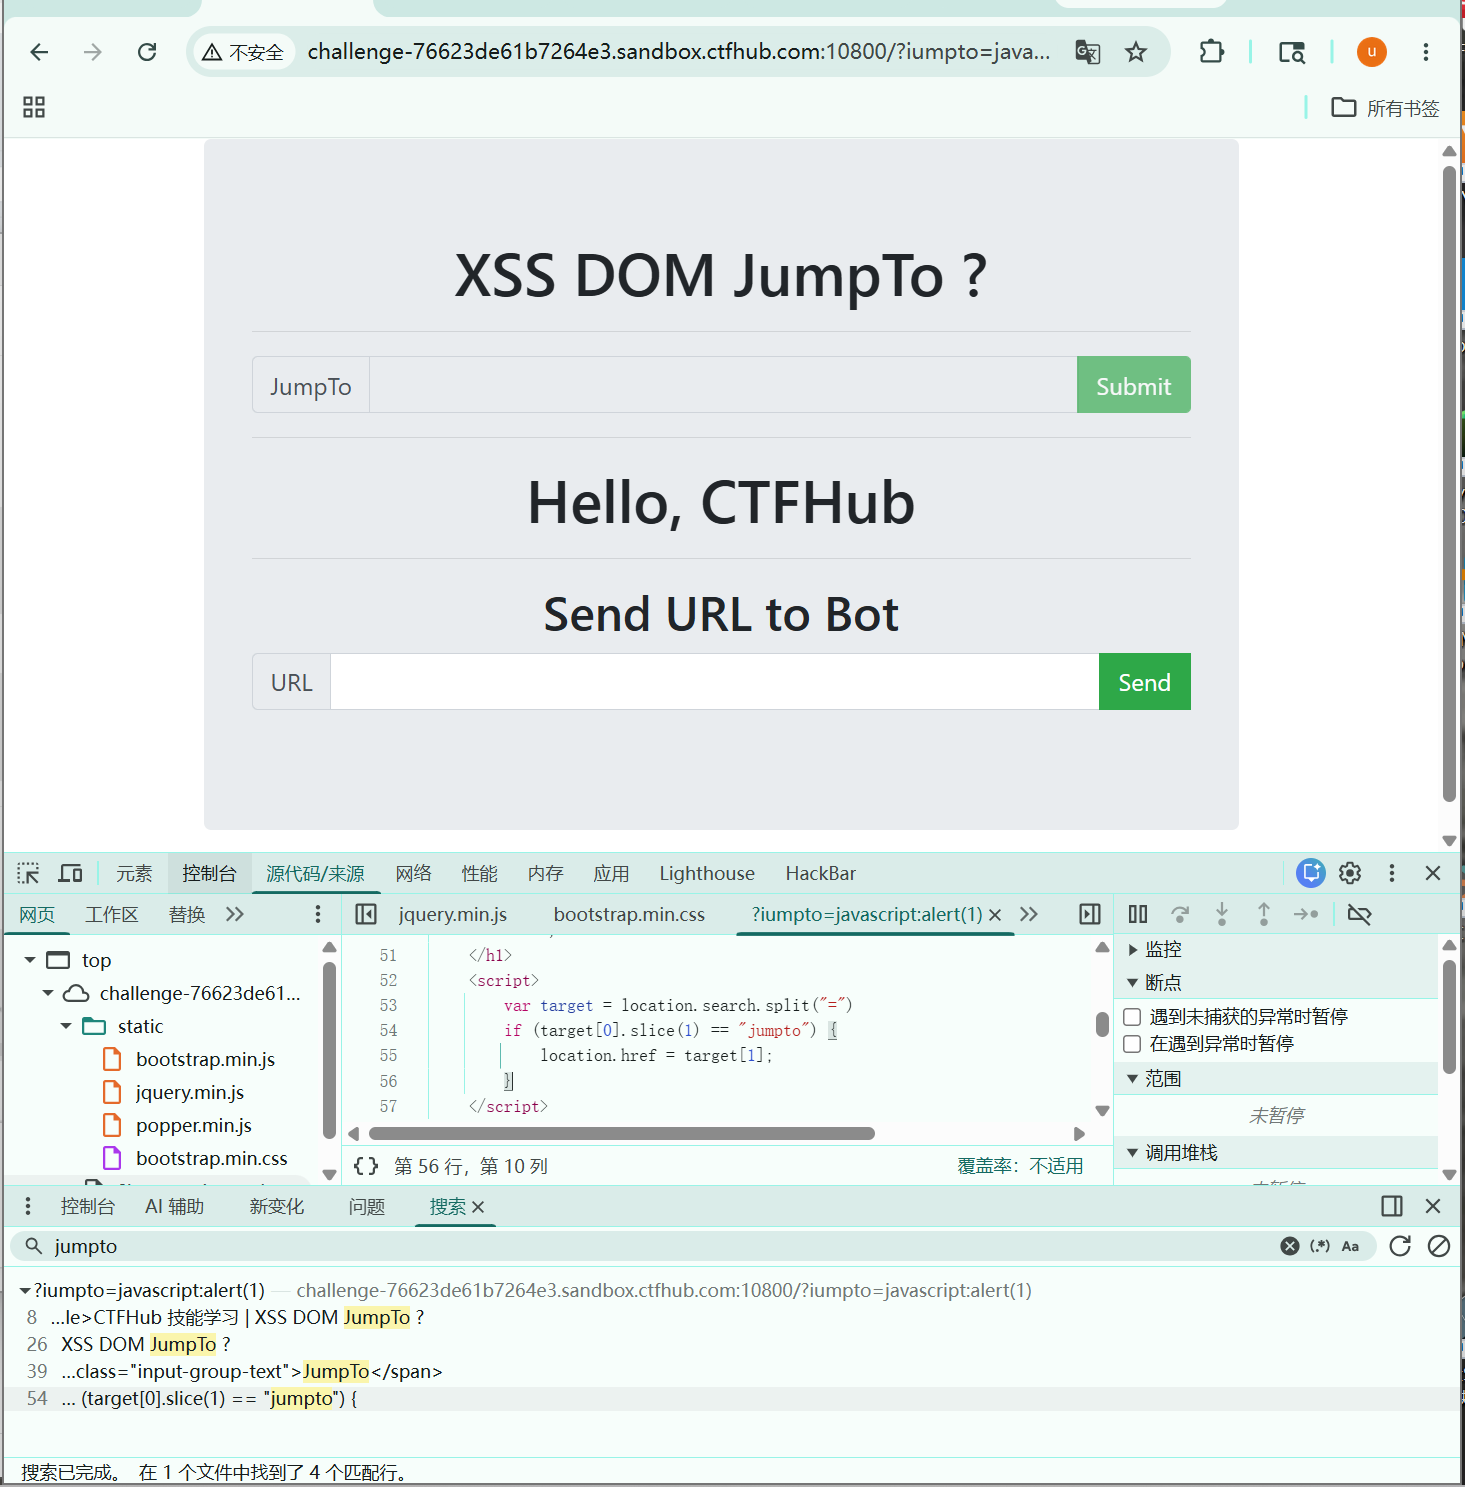Activate the inspect element picker
This screenshot has width=1465, height=1487.
[28, 873]
